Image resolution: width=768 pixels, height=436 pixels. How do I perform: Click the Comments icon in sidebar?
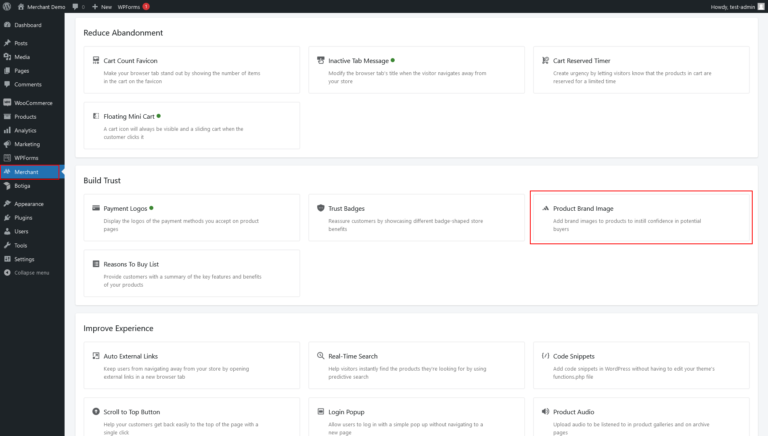tap(7, 84)
